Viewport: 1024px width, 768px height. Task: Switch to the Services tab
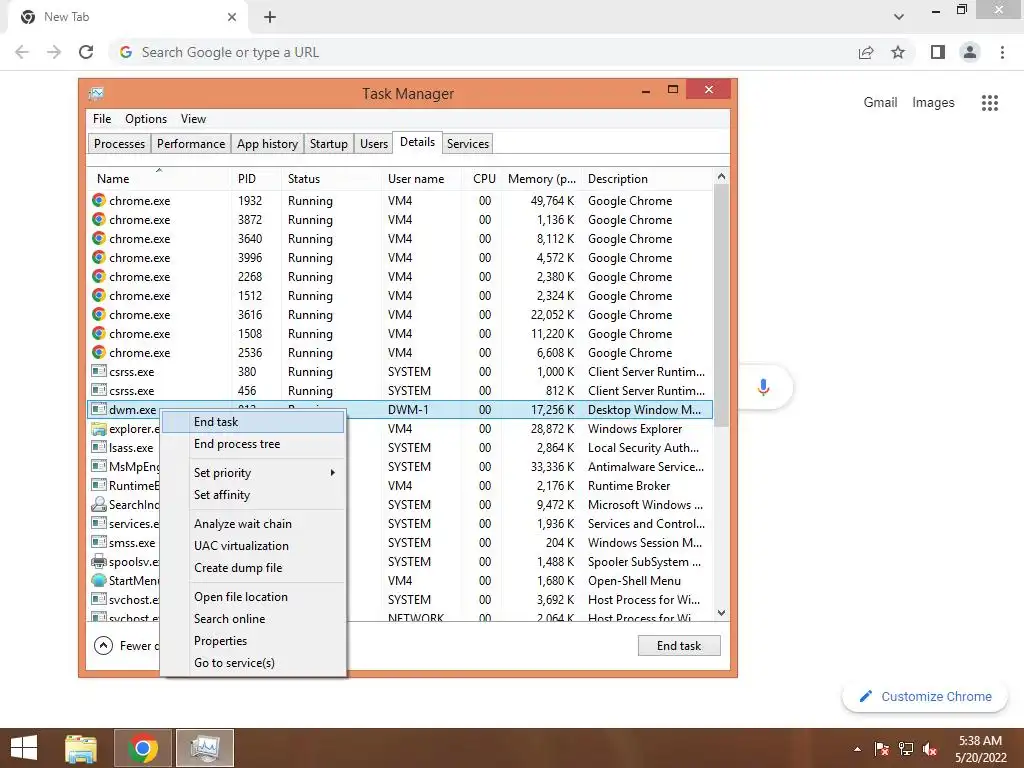coord(468,144)
